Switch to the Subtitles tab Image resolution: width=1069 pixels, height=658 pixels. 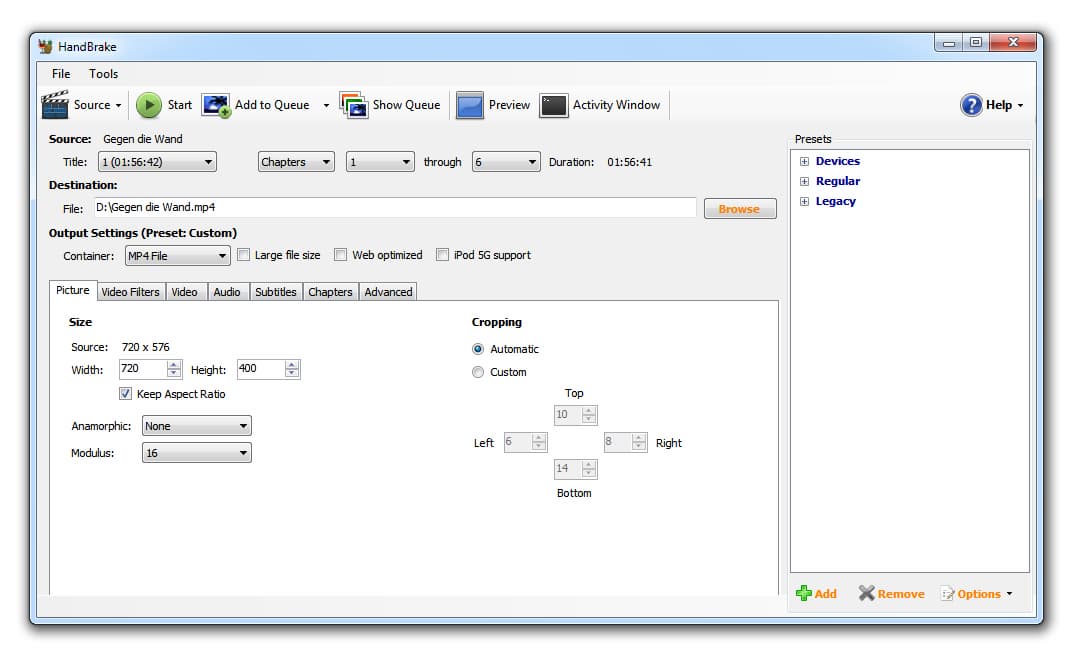(x=276, y=293)
